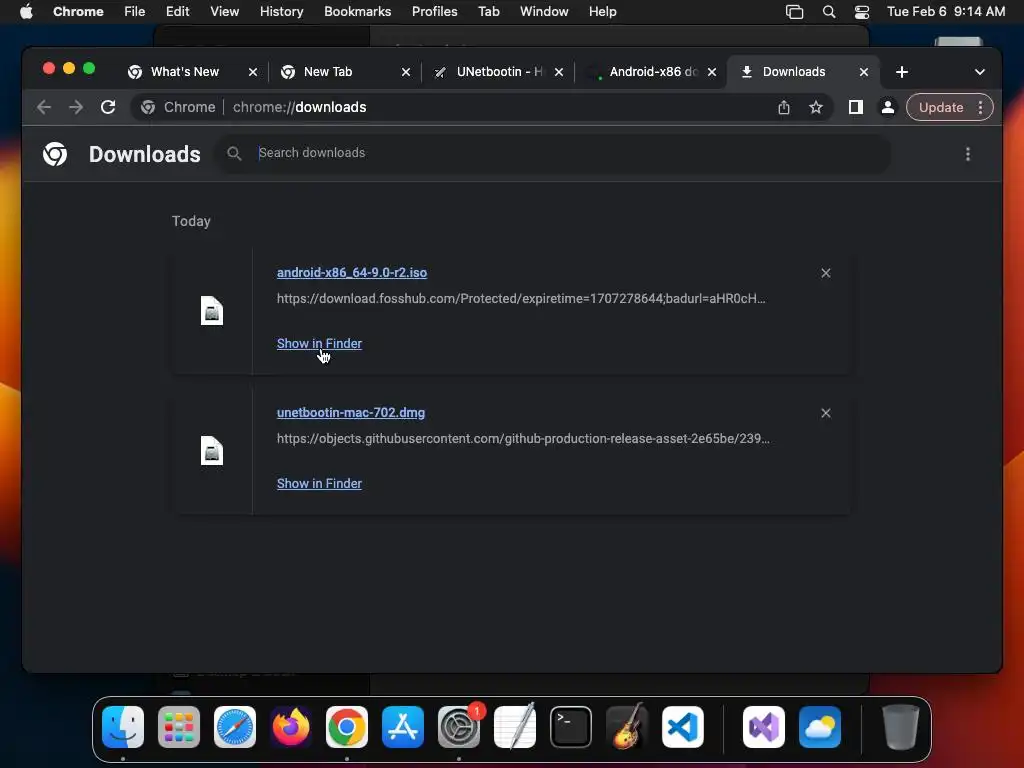Click the screen mirroring menu bar icon
The image size is (1024, 768).
point(794,11)
